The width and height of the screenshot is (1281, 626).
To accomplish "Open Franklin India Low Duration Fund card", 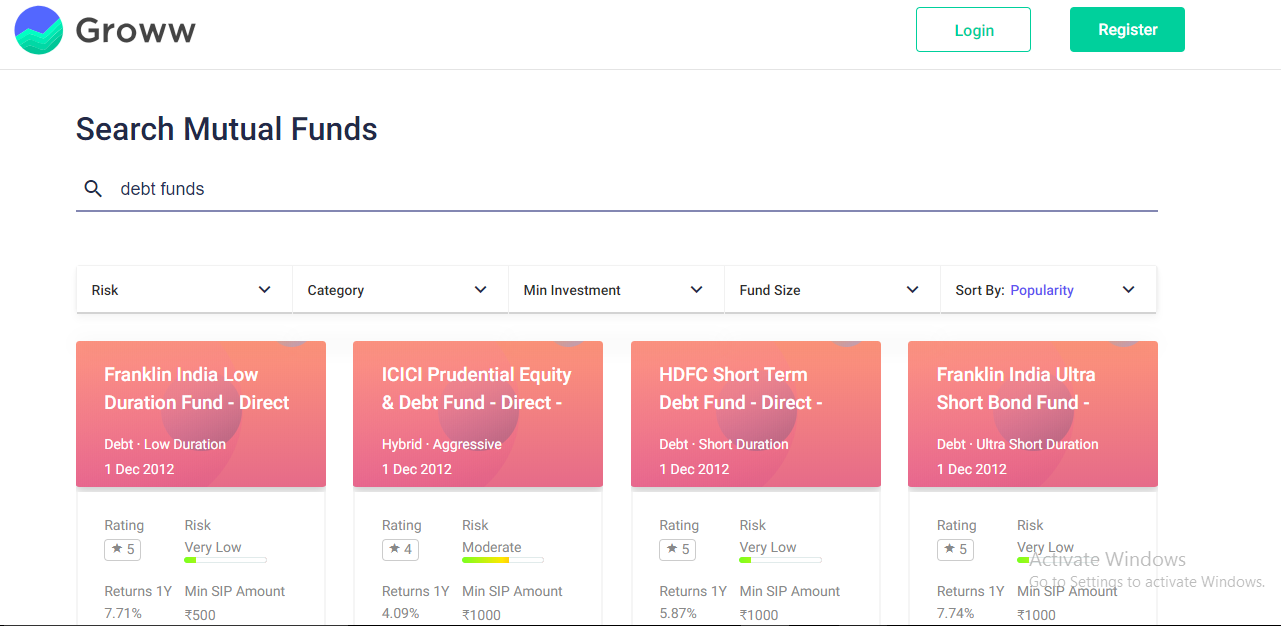I will 201,414.
